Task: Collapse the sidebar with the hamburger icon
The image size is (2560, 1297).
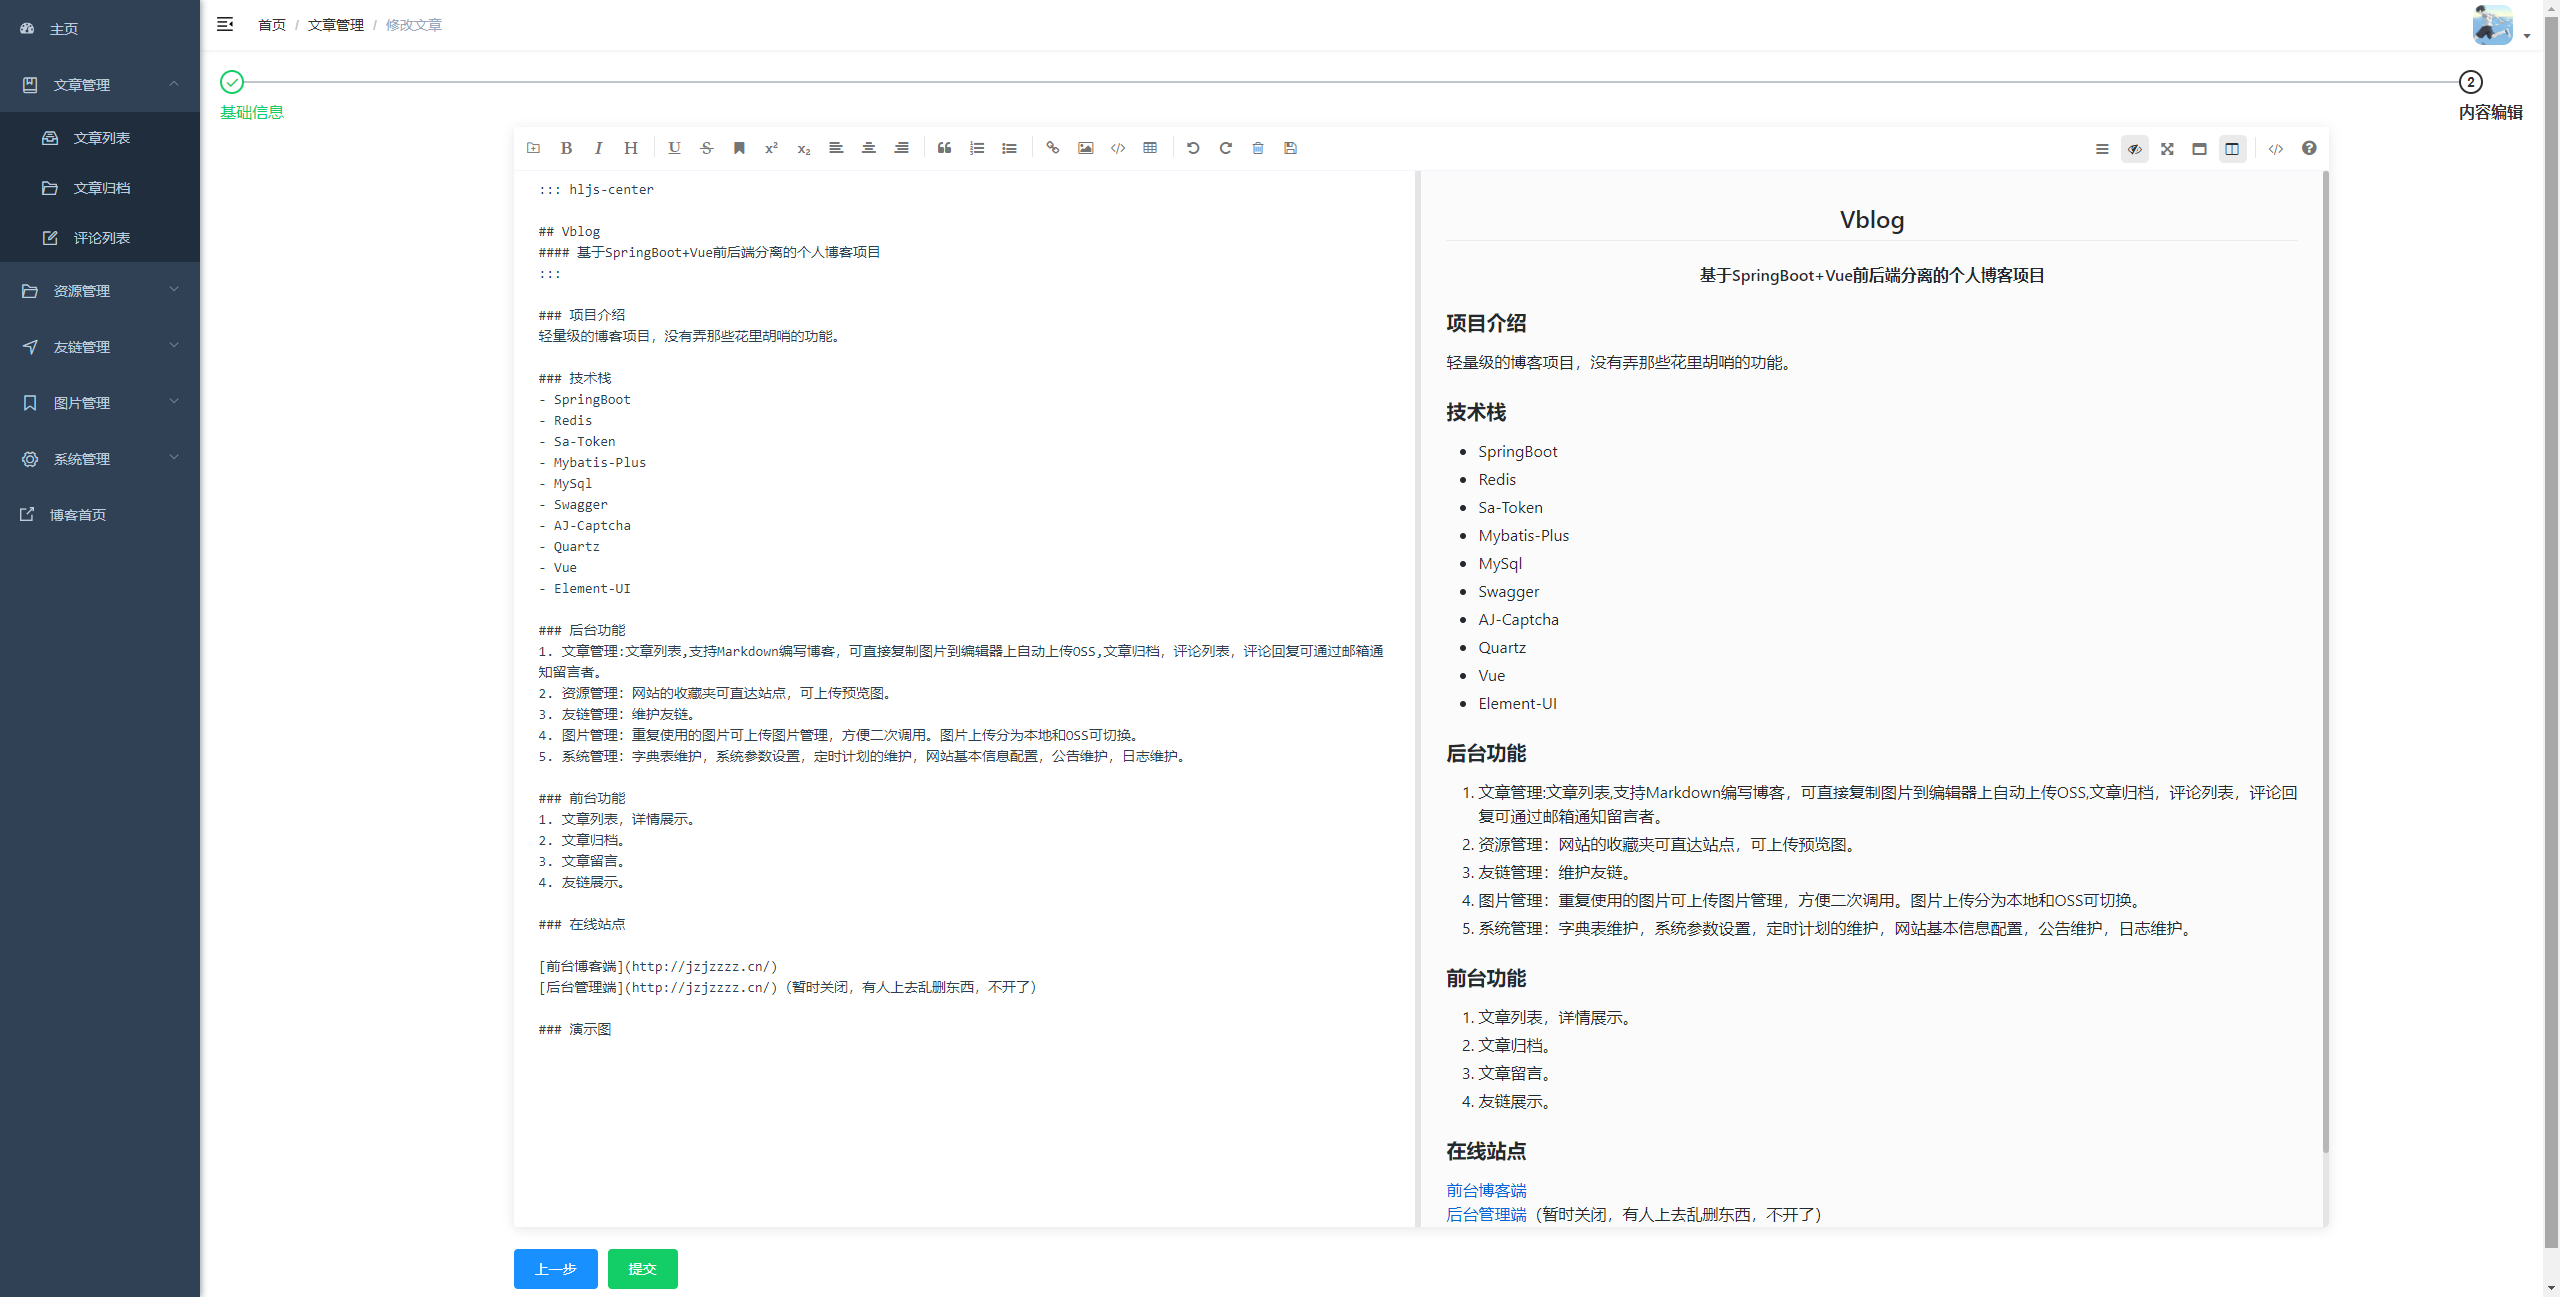Action: click(225, 24)
